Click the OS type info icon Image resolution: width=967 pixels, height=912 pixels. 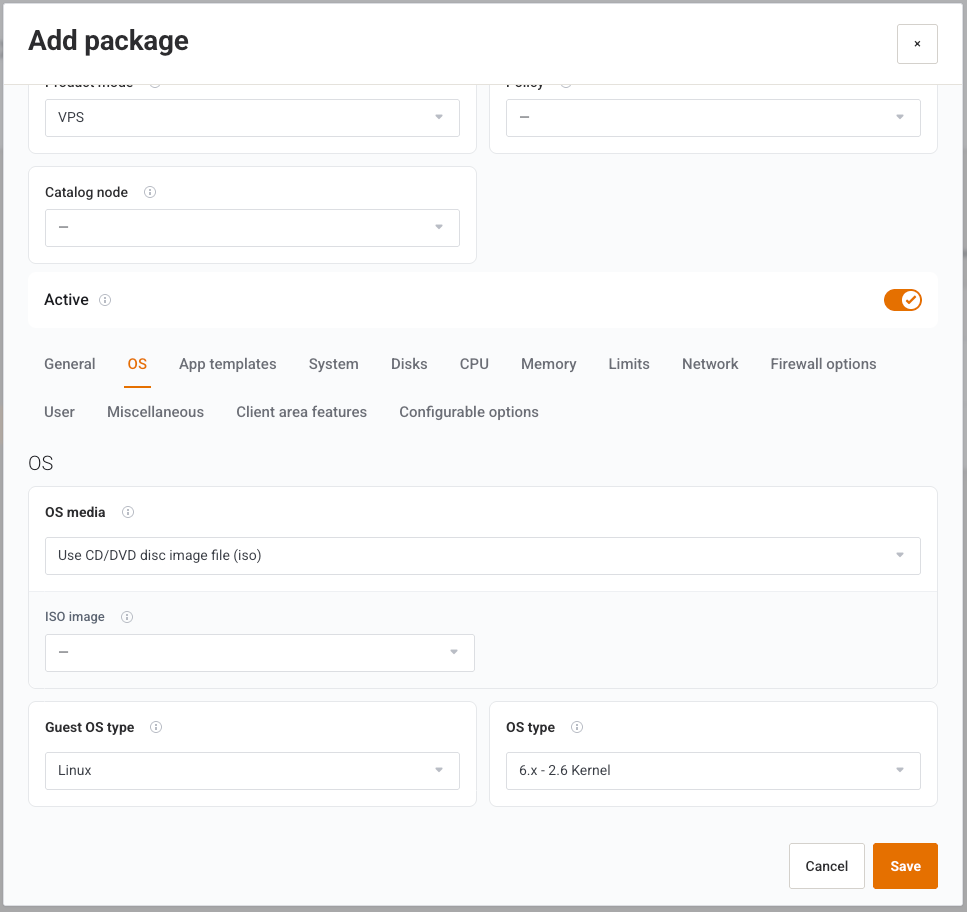click(x=577, y=728)
